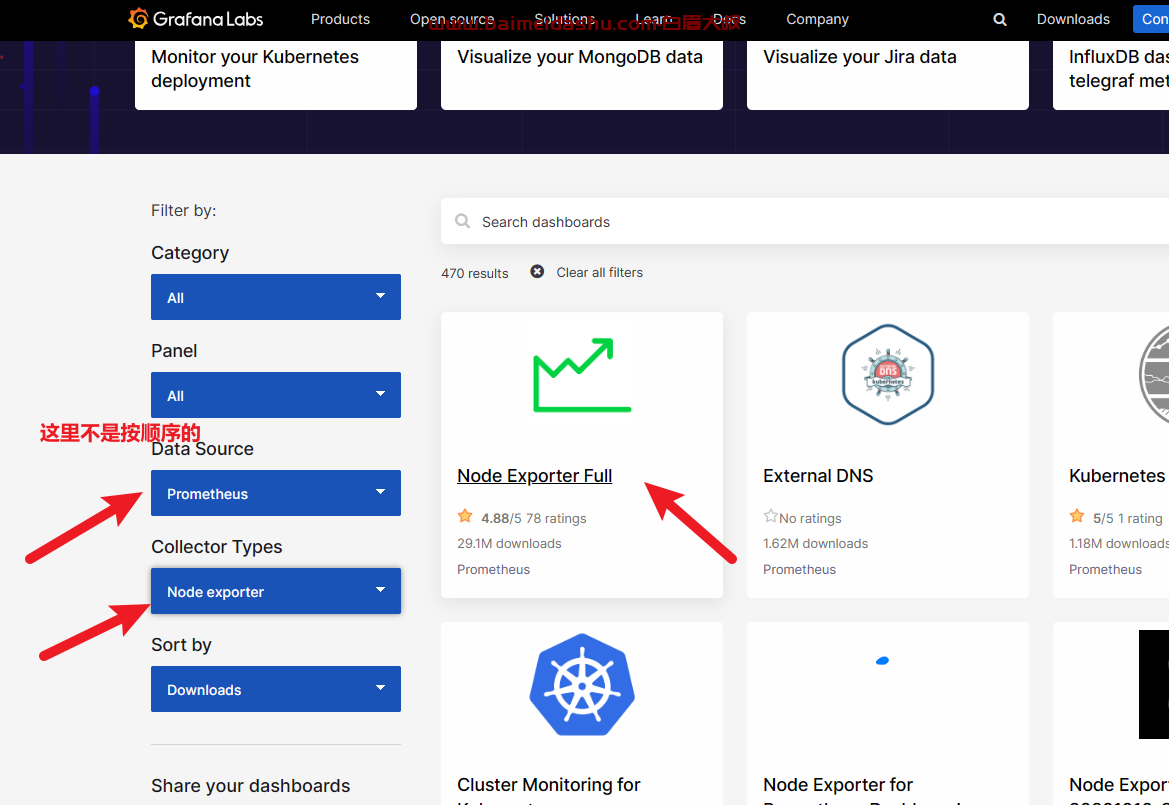Open the Products menu
This screenshot has height=805, width=1169.
(340, 19)
